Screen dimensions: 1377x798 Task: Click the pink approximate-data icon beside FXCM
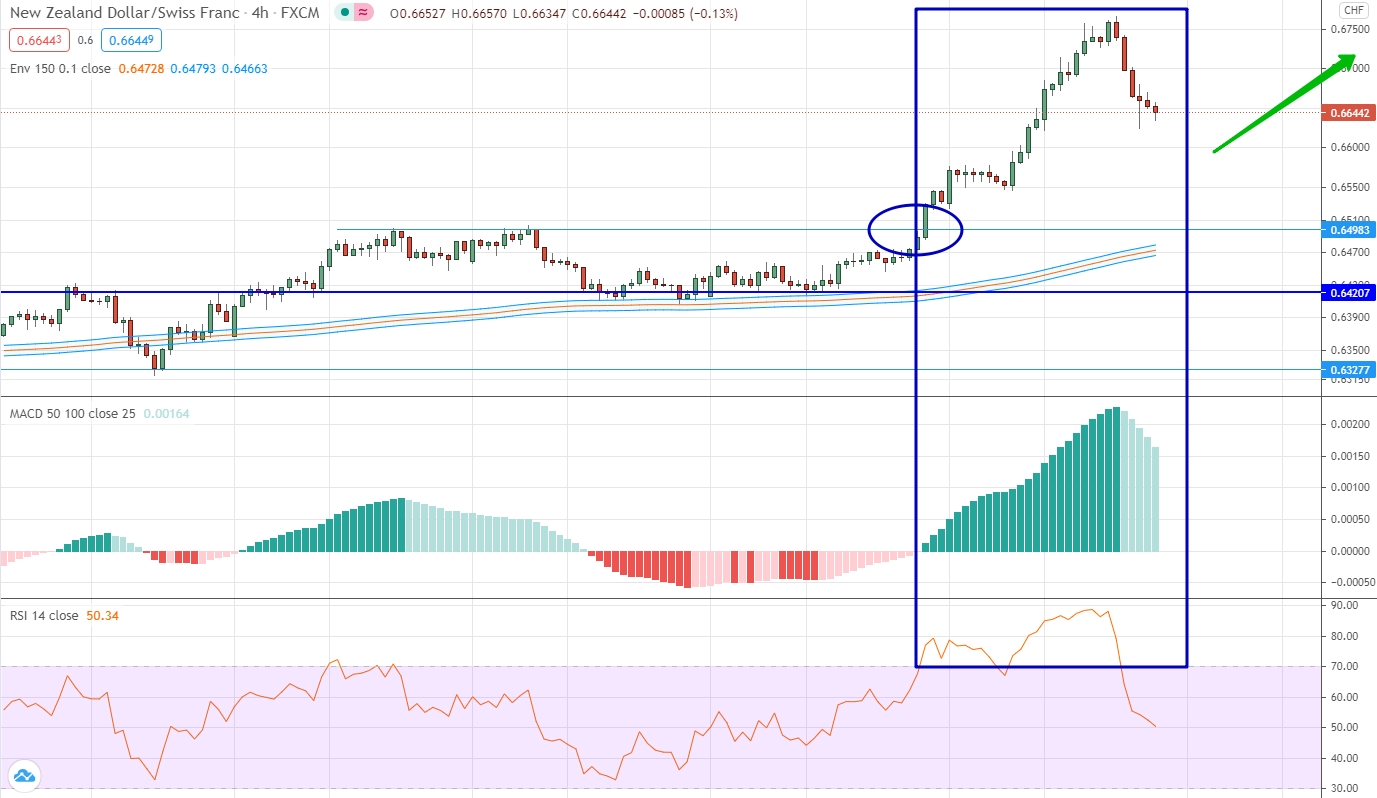pyautogui.click(x=364, y=13)
